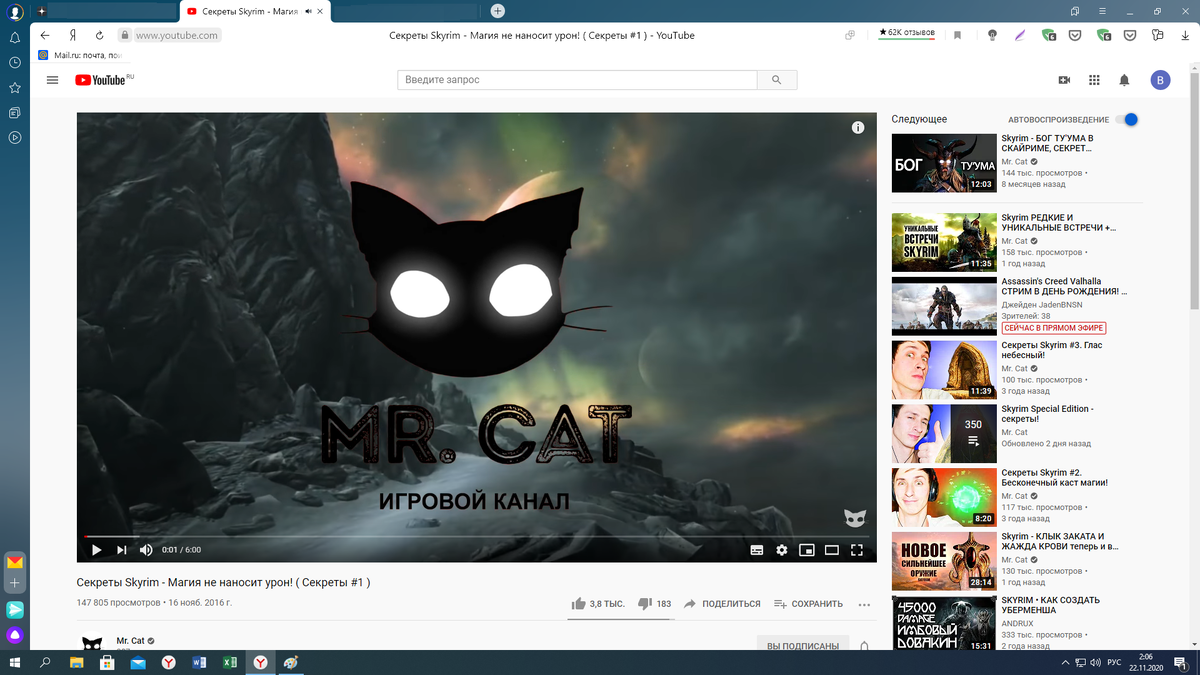Viewport: 1200px width, 675px height.
Task: Disable the АВТОВОСПРОИЗВЕДЕНИЕ autoplay toggle
Action: point(1129,118)
